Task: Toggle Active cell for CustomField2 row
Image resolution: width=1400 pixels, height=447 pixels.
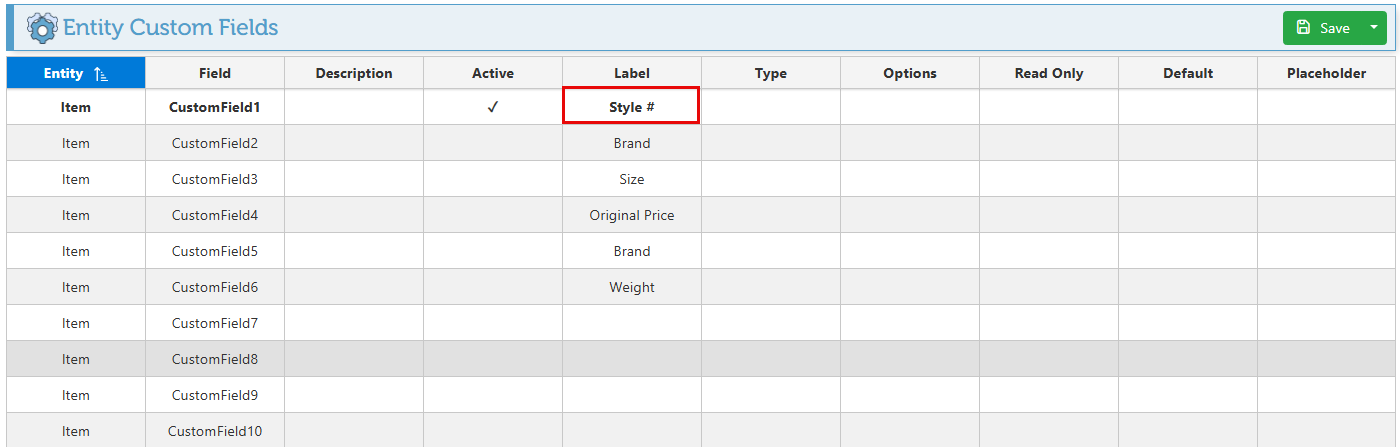Action: pyautogui.click(x=492, y=143)
